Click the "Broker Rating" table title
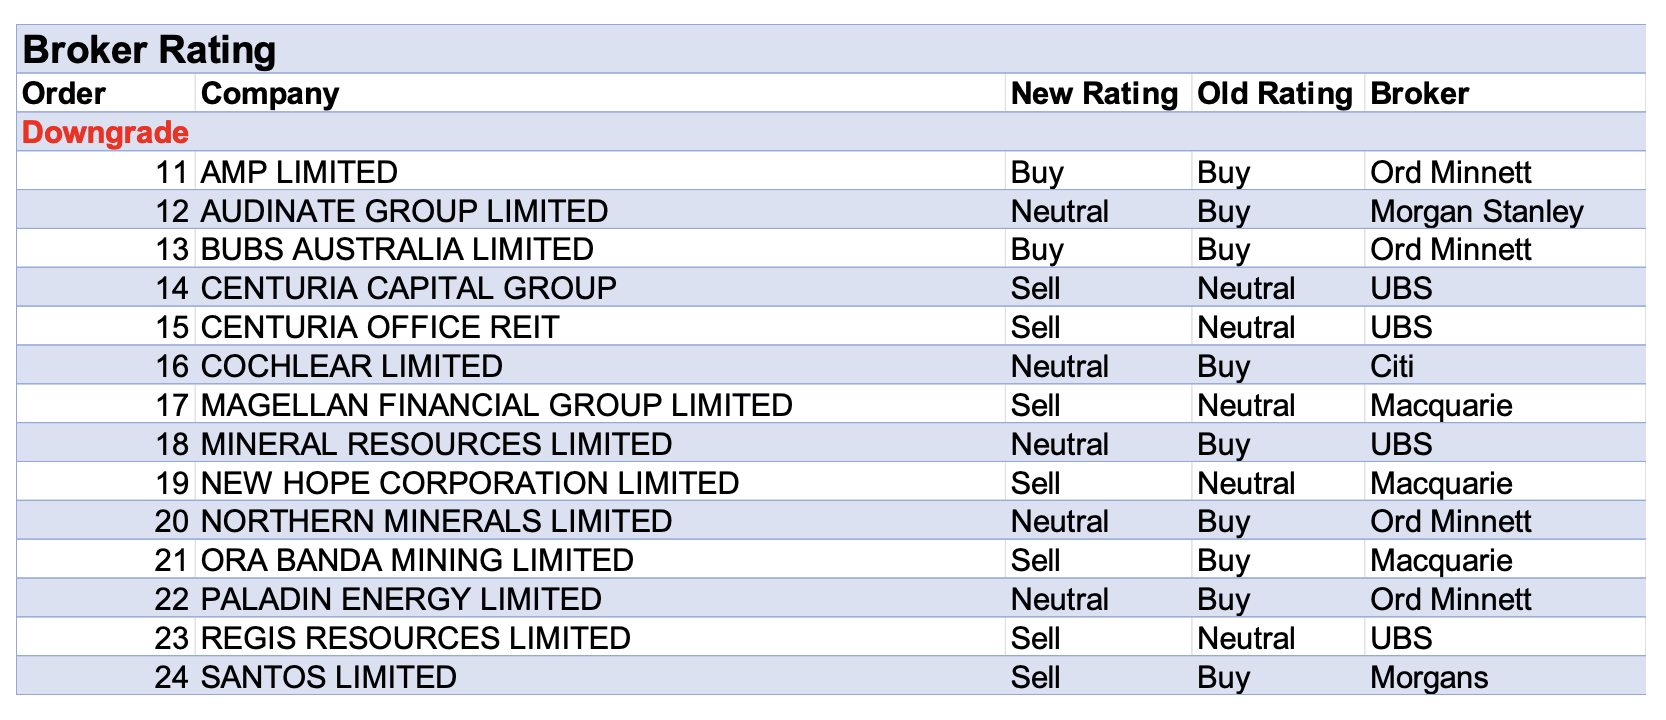 click(x=149, y=50)
